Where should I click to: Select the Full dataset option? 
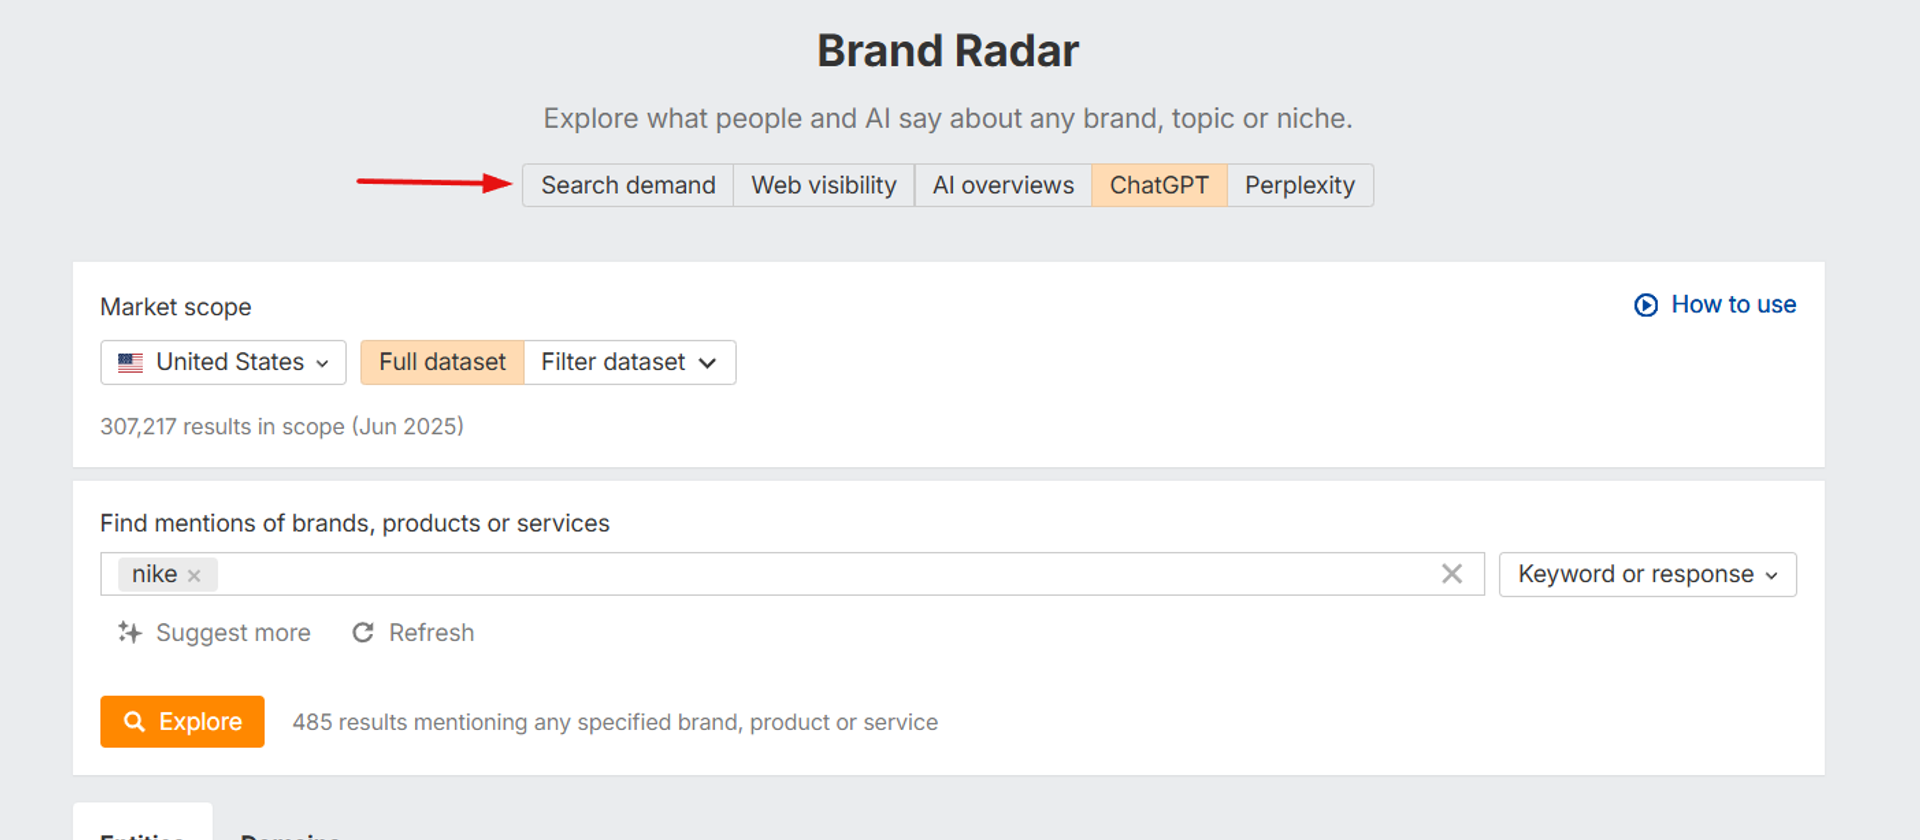coord(442,362)
